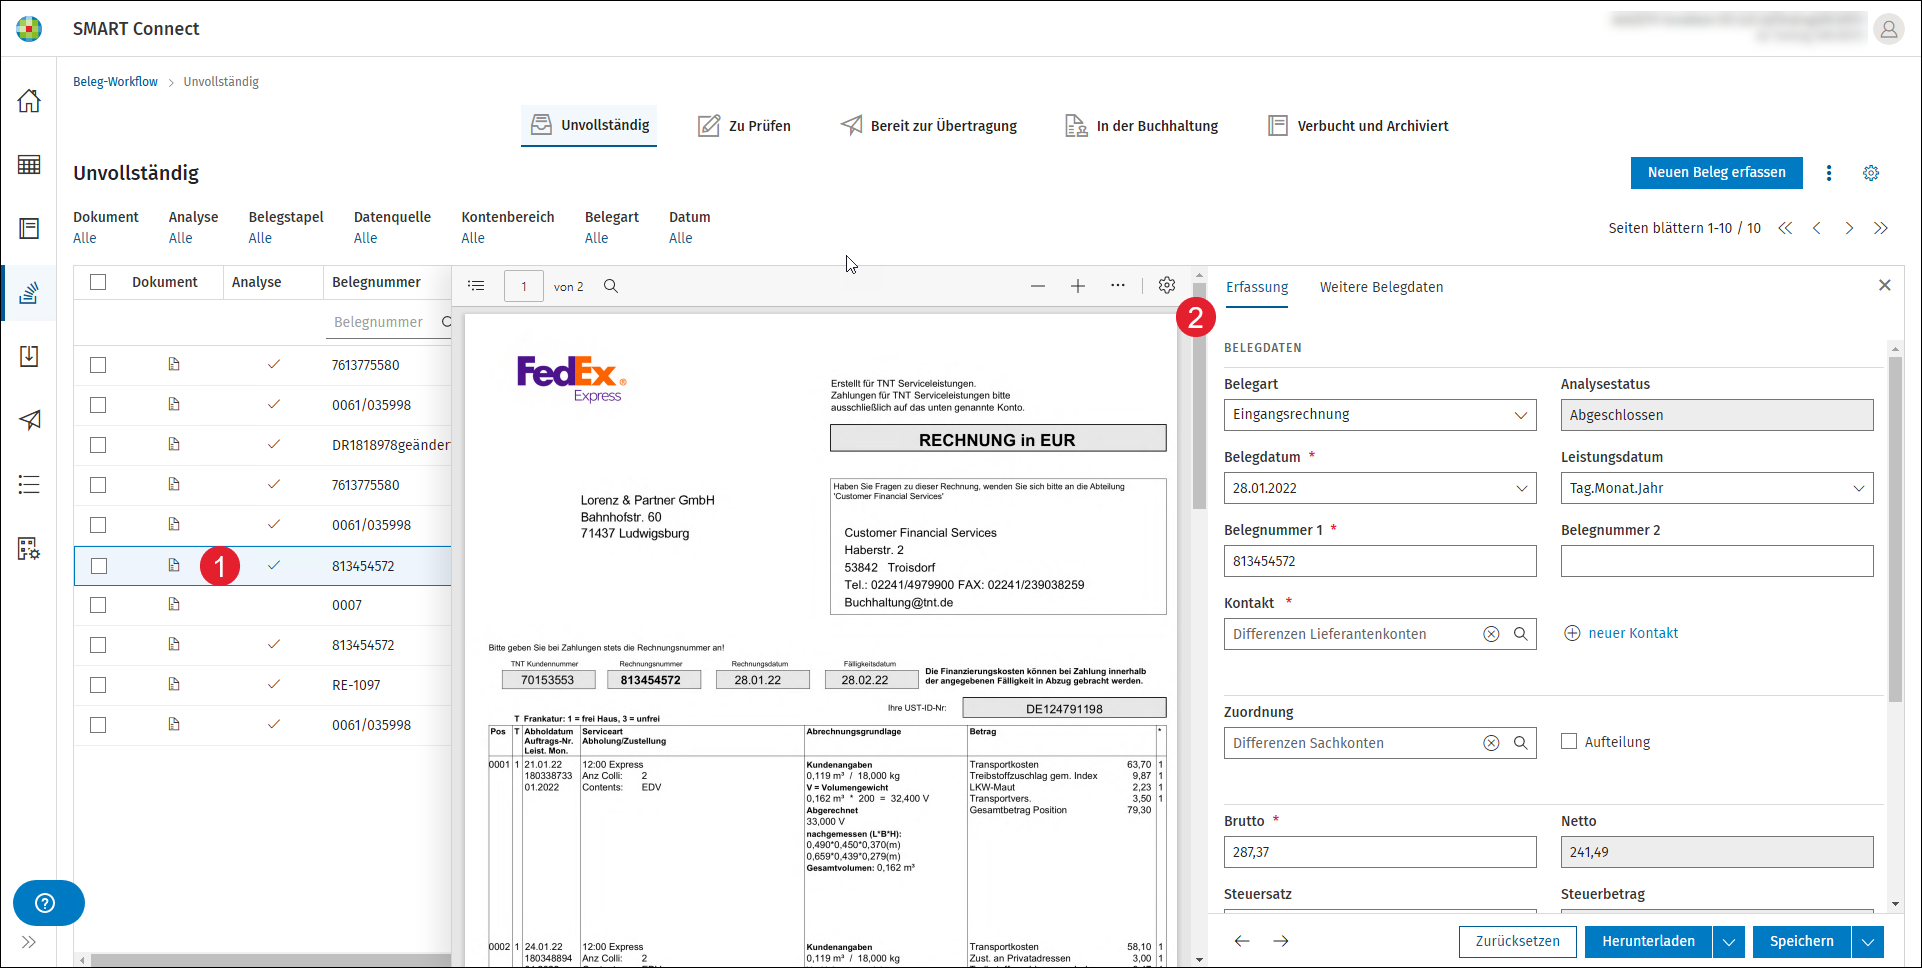The image size is (1922, 968).
Task: Clear the Kontakt field value
Action: (x=1491, y=634)
